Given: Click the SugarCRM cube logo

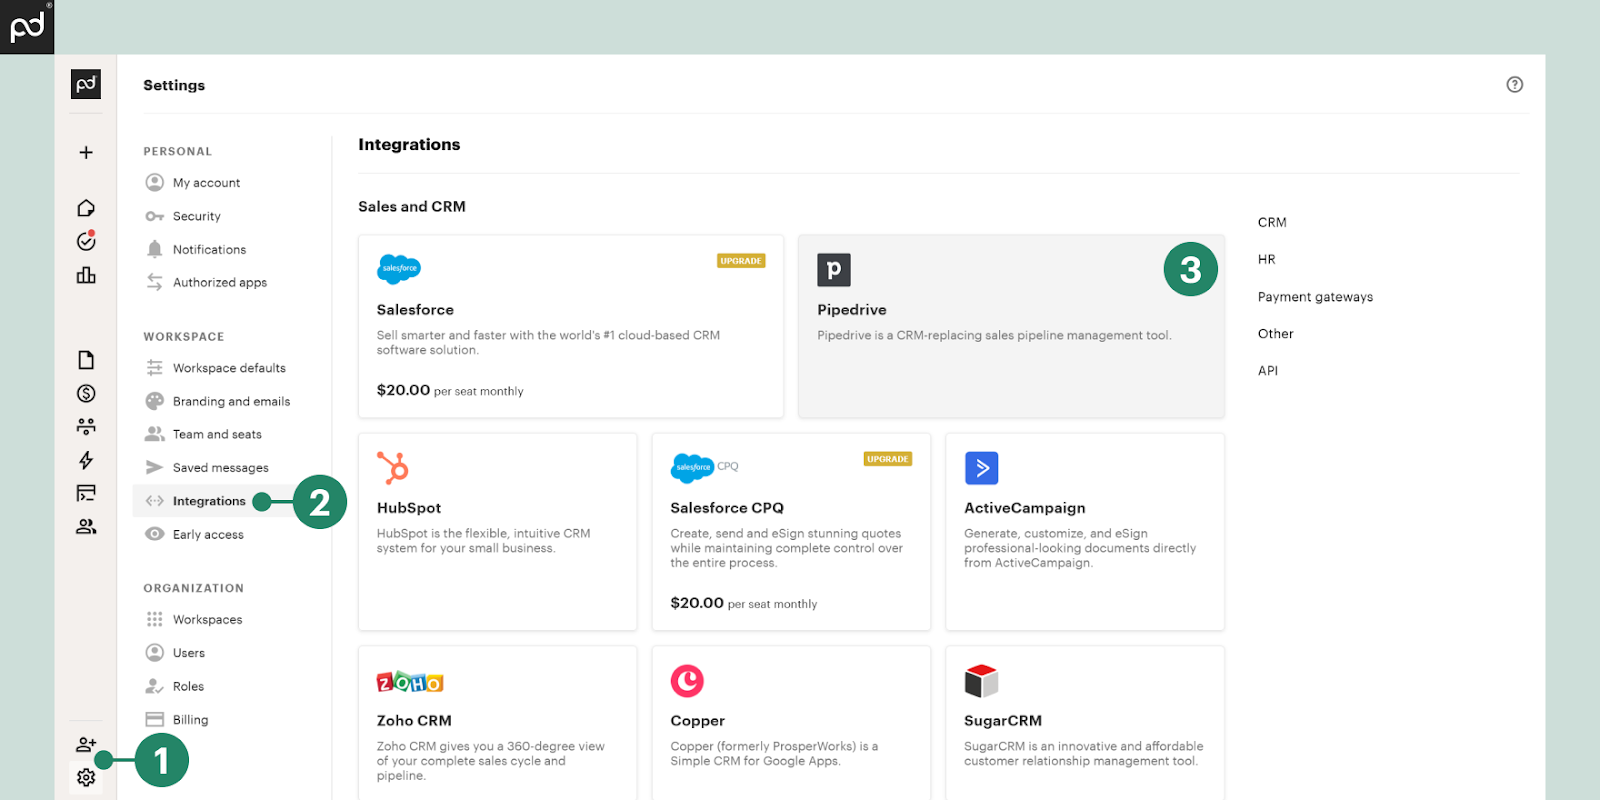Looking at the screenshot, I should pos(981,681).
